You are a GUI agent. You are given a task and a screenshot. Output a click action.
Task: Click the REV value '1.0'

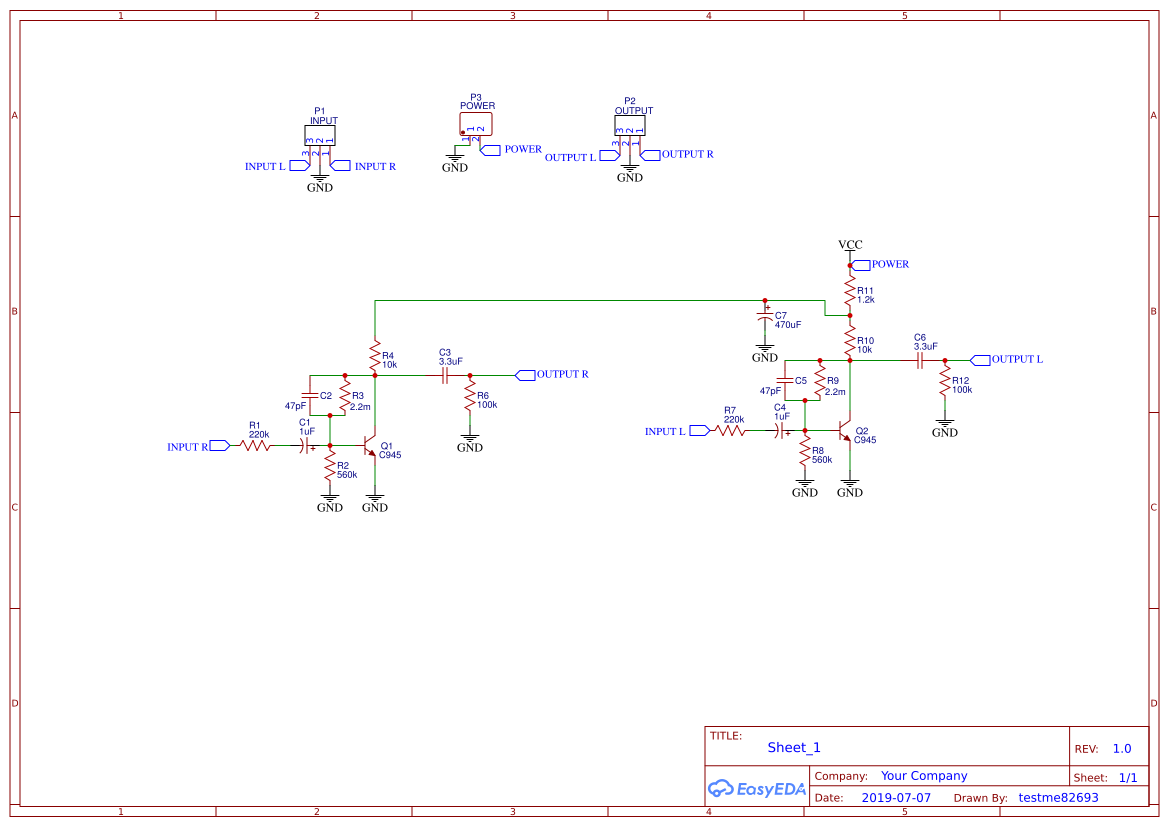tap(1122, 749)
